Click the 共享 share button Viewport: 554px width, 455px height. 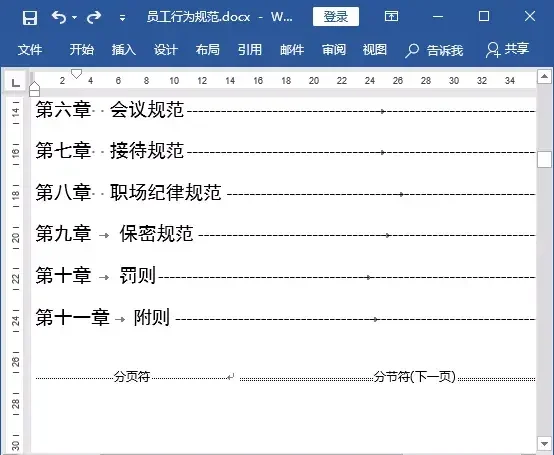507,49
